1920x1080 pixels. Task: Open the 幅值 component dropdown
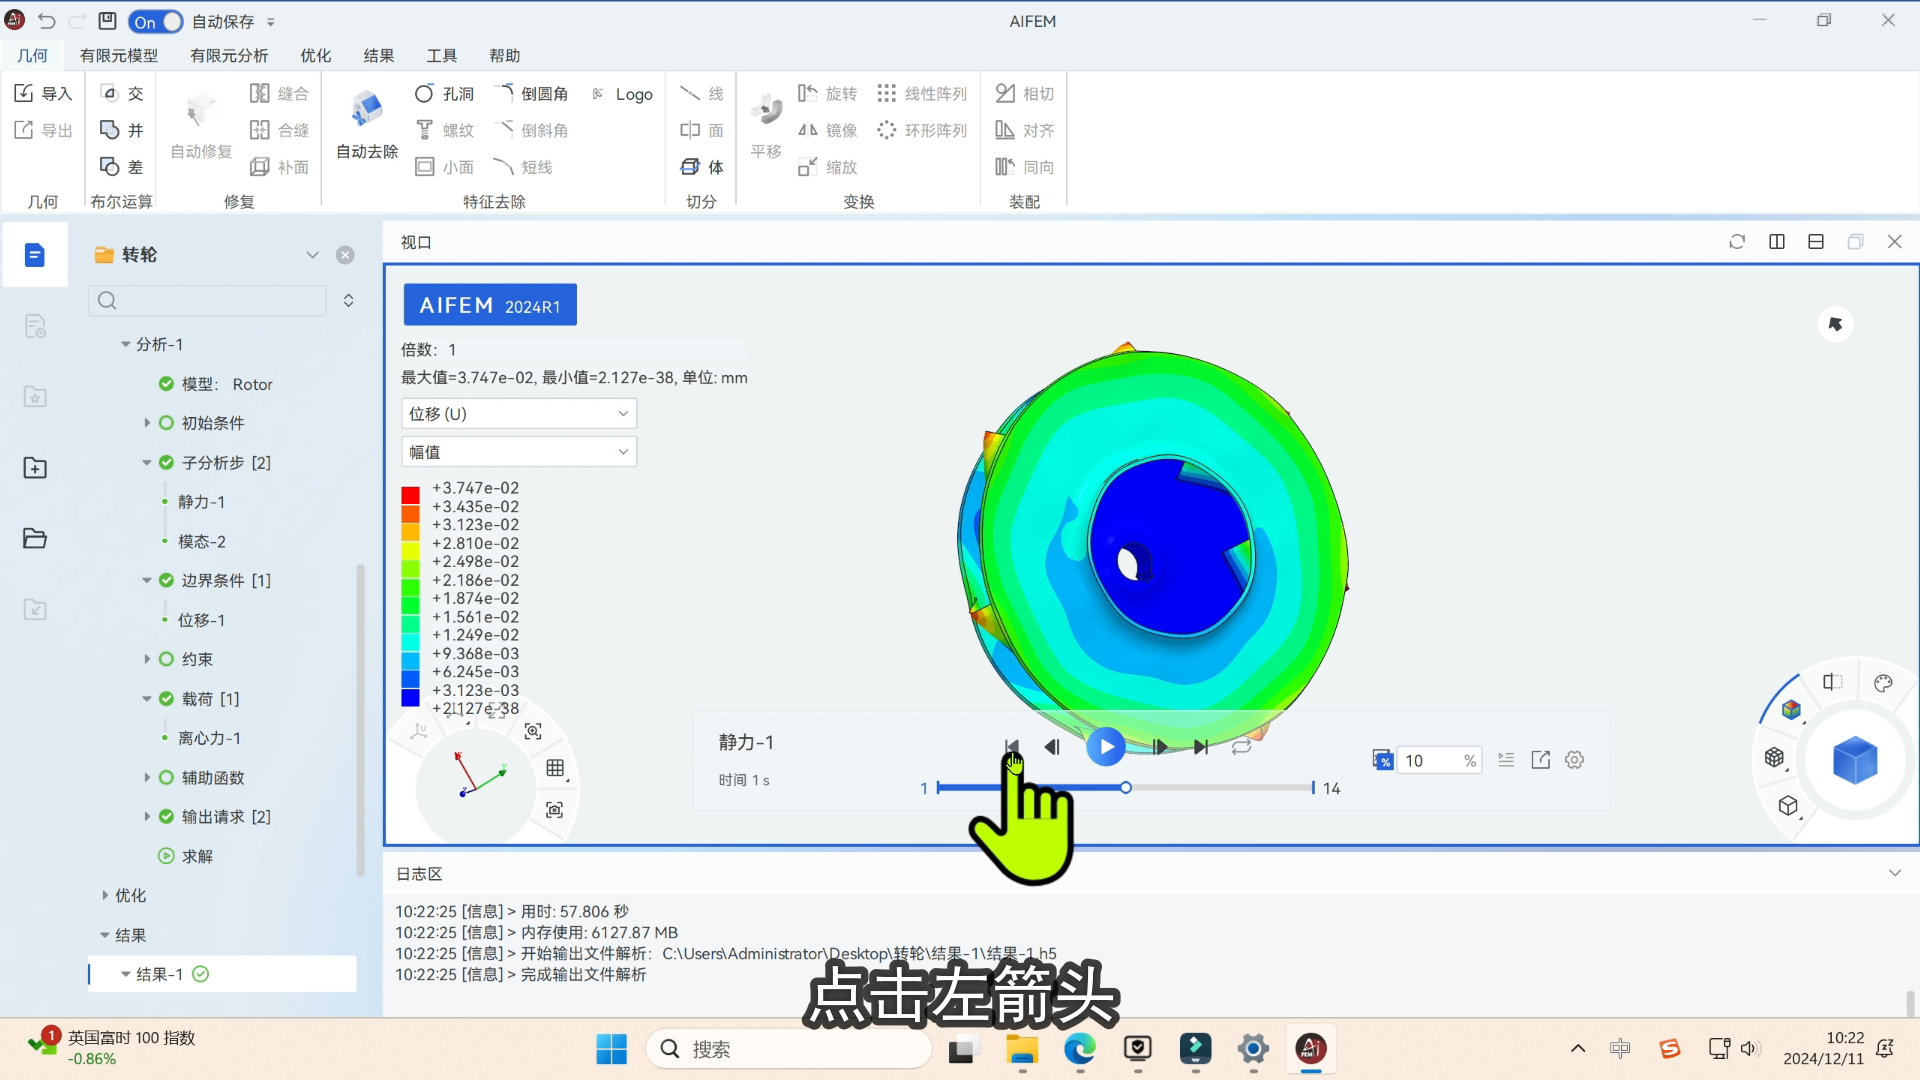click(x=518, y=452)
